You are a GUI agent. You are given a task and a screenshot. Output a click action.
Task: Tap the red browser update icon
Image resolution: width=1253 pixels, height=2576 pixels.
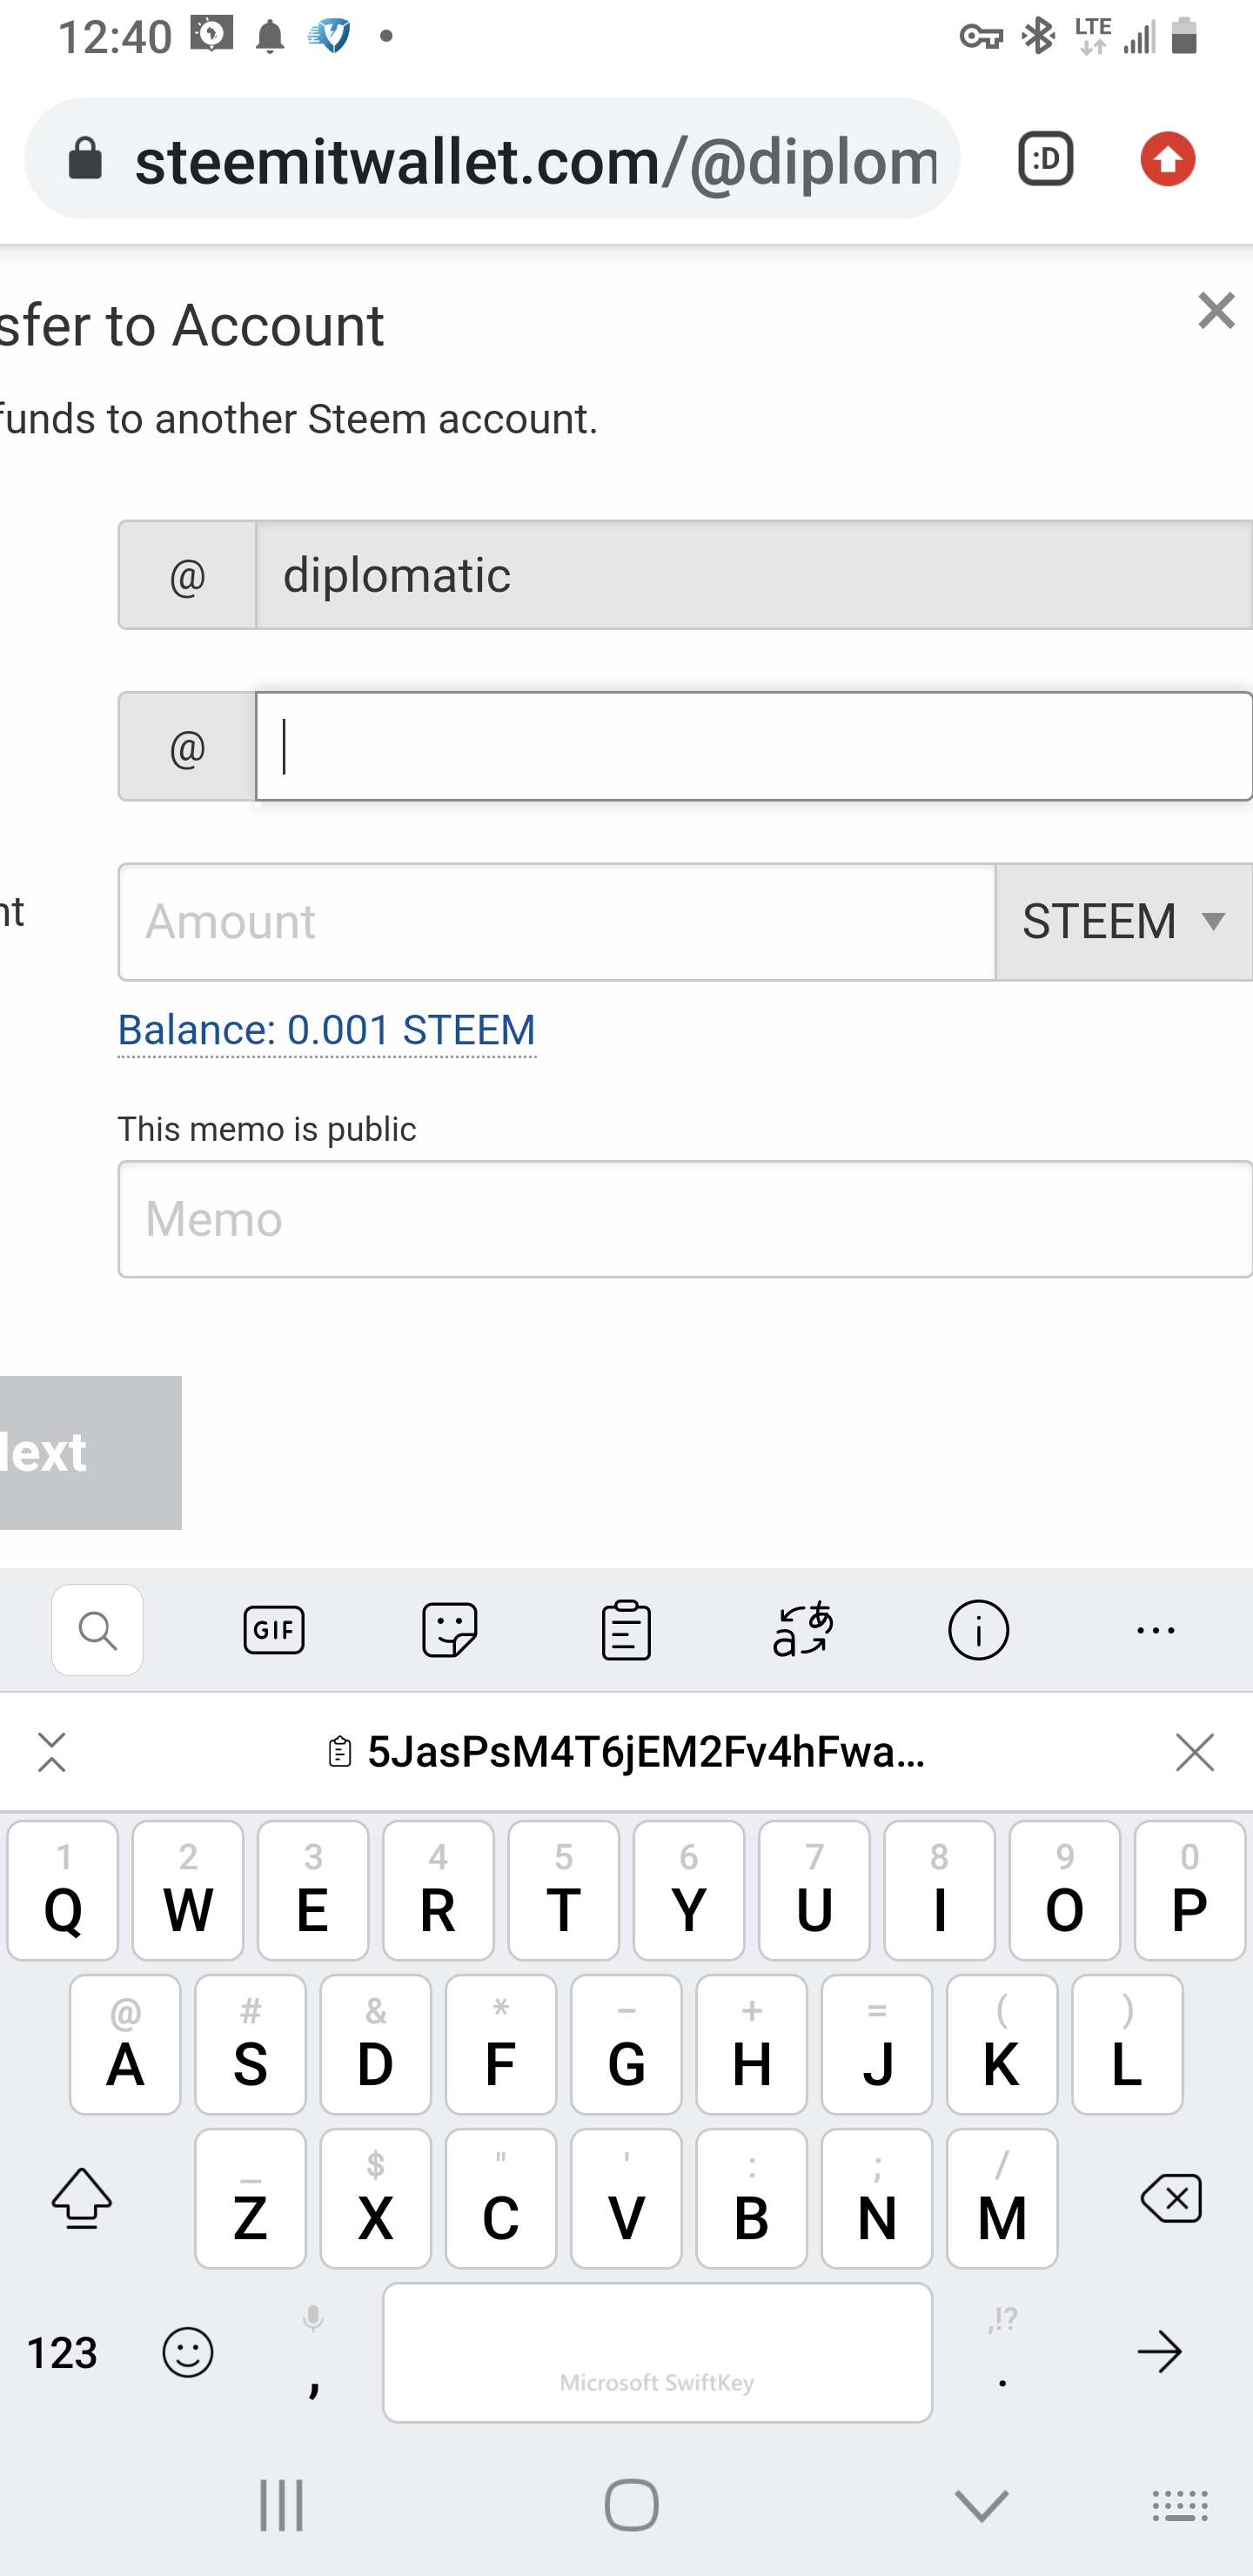click(x=1167, y=159)
